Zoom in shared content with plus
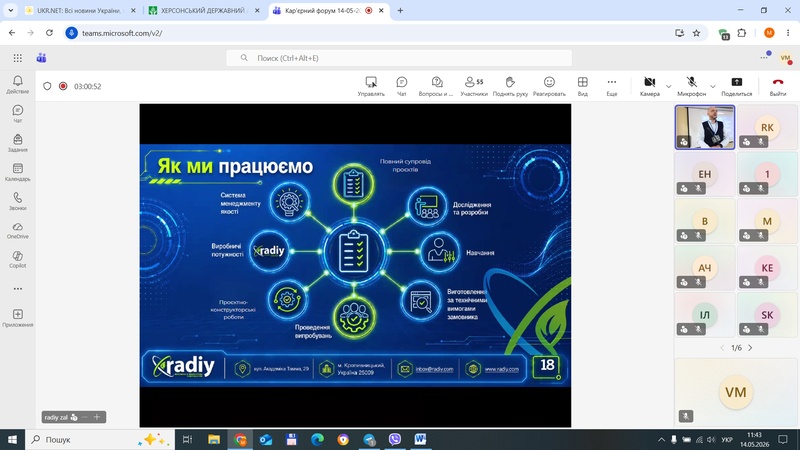Viewport: 800px width, 450px height. [96, 417]
